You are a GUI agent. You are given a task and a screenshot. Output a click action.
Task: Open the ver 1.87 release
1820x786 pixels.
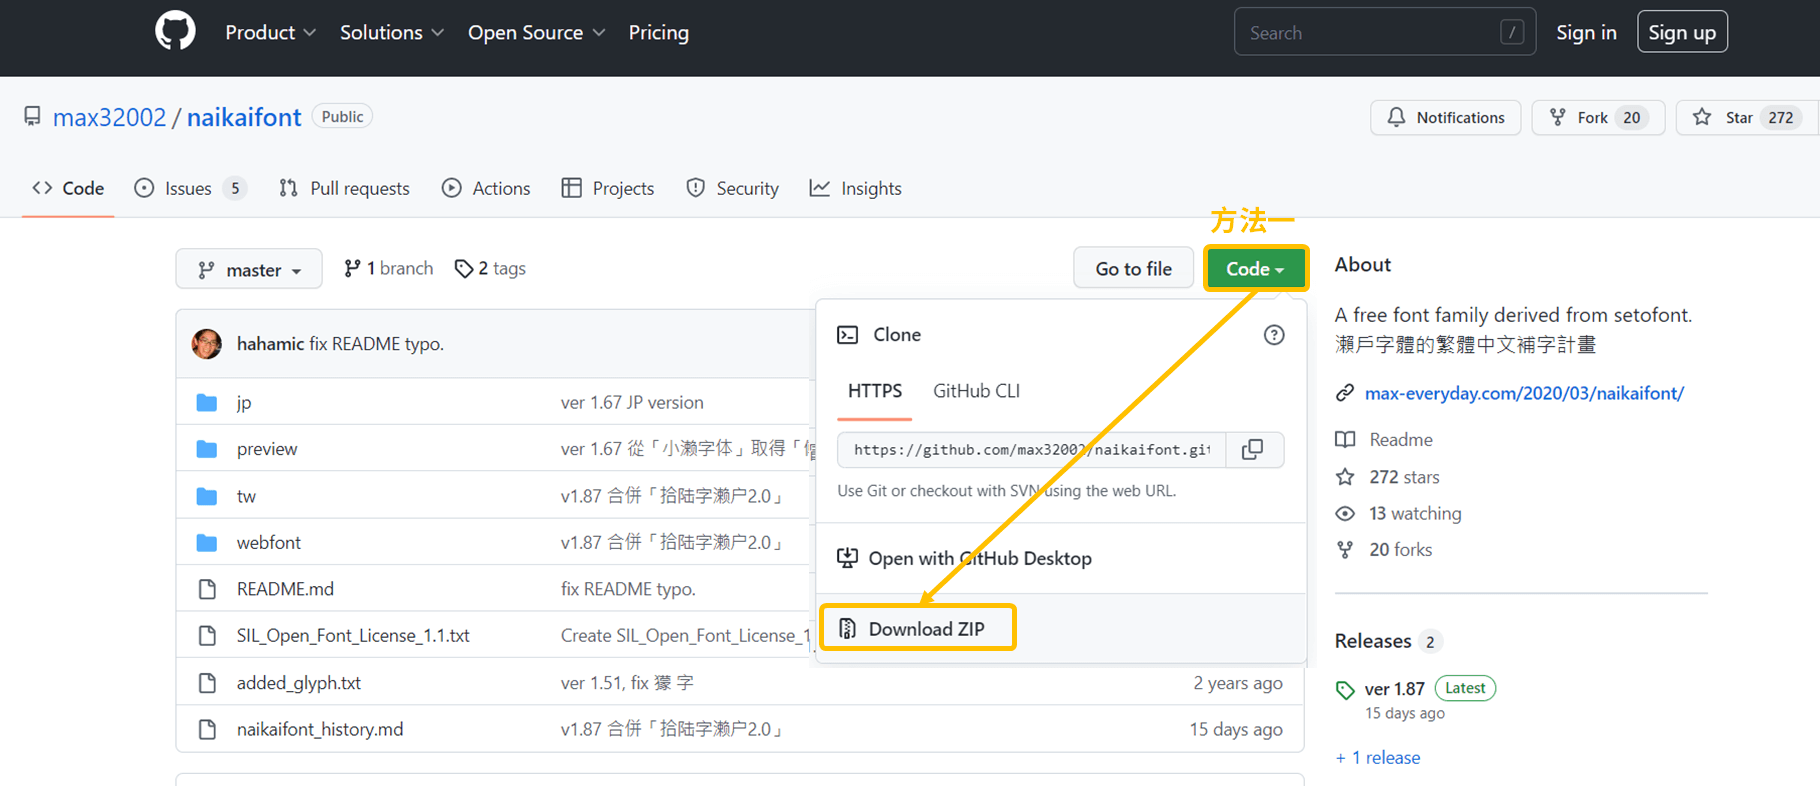coord(1394,689)
